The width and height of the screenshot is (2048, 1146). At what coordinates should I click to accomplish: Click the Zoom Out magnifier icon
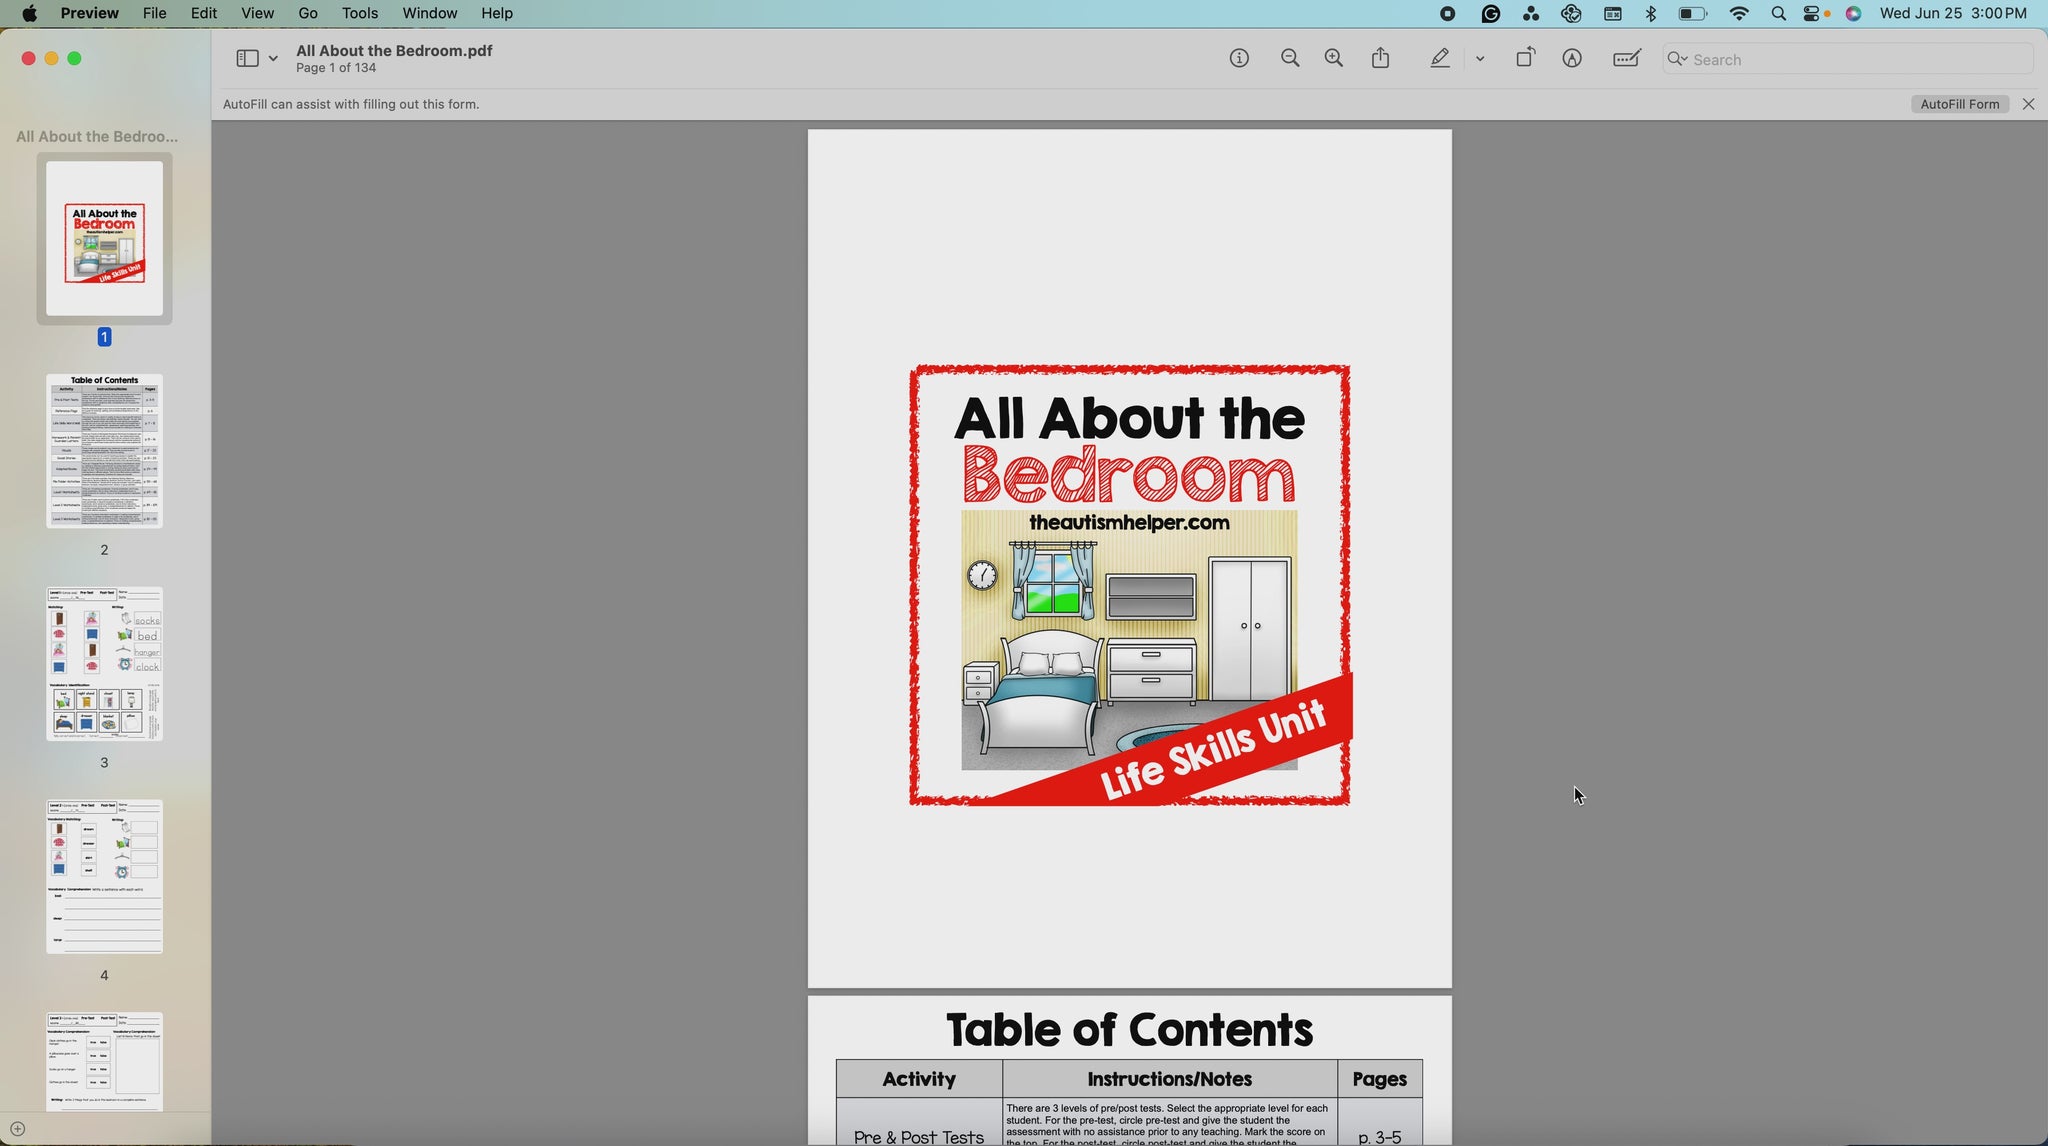tap(1290, 59)
